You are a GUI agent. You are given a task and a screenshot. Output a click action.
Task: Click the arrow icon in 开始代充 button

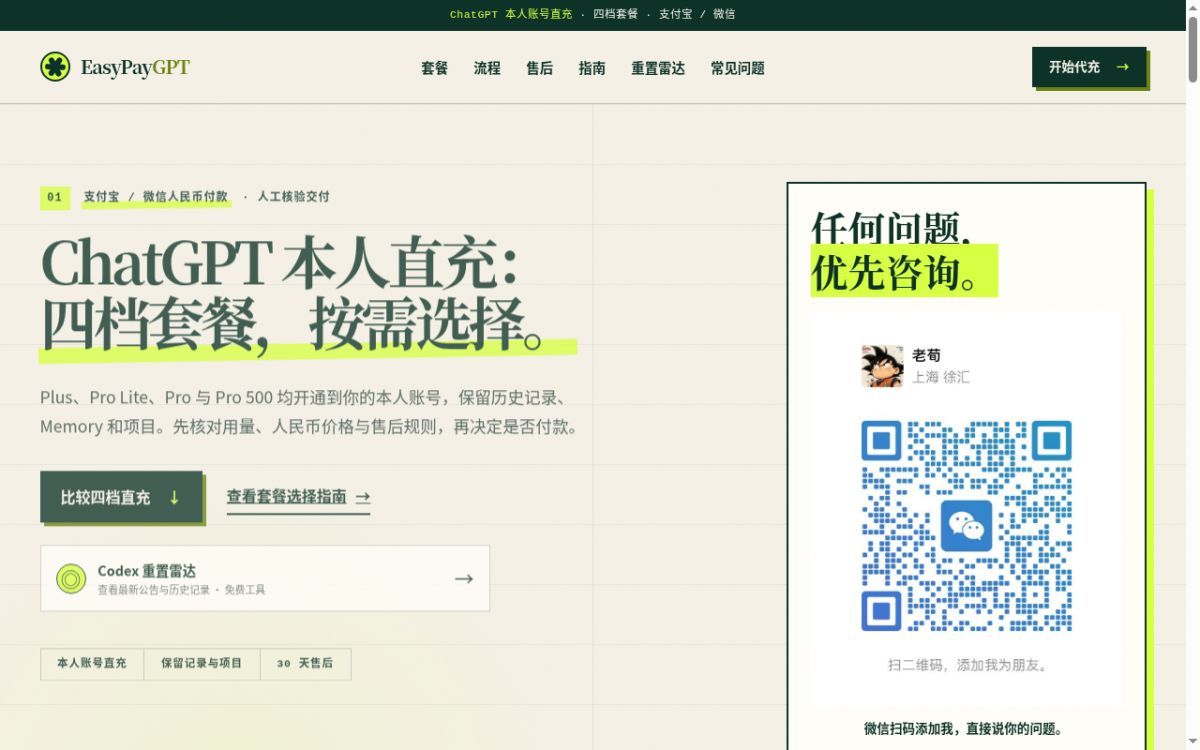[x=1122, y=67]
